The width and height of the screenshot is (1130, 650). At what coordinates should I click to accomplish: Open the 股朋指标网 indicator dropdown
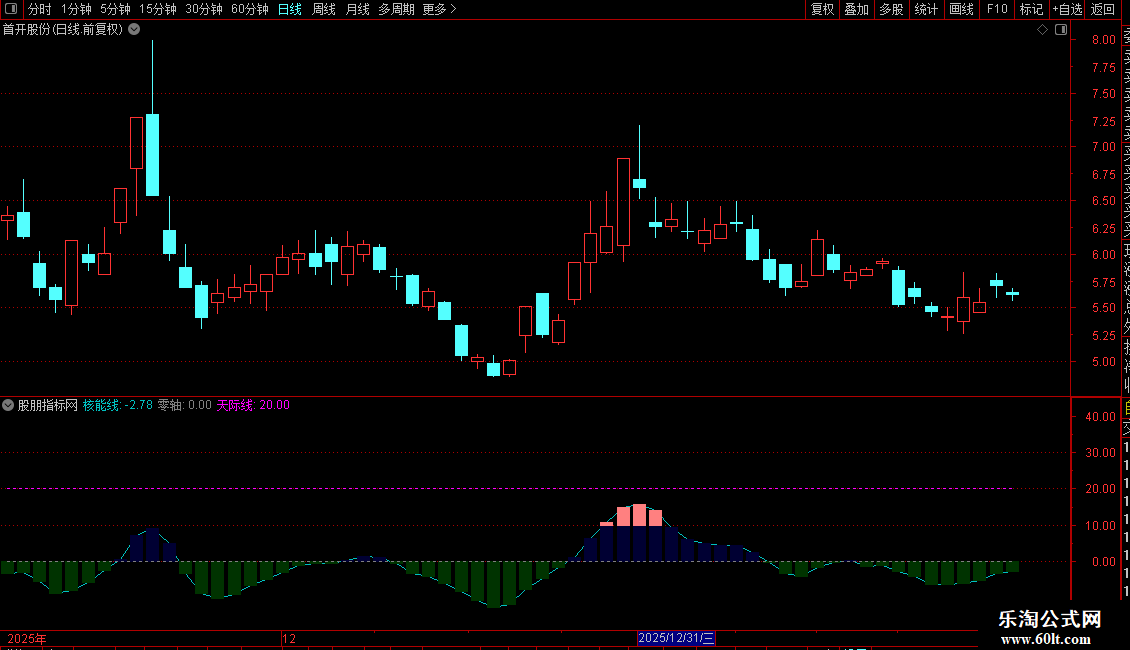(x=8, y=405)
